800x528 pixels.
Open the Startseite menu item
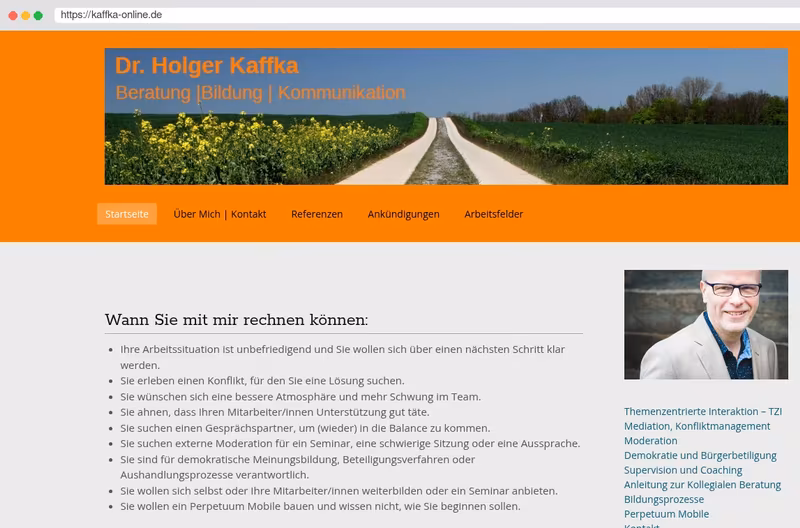127,214
